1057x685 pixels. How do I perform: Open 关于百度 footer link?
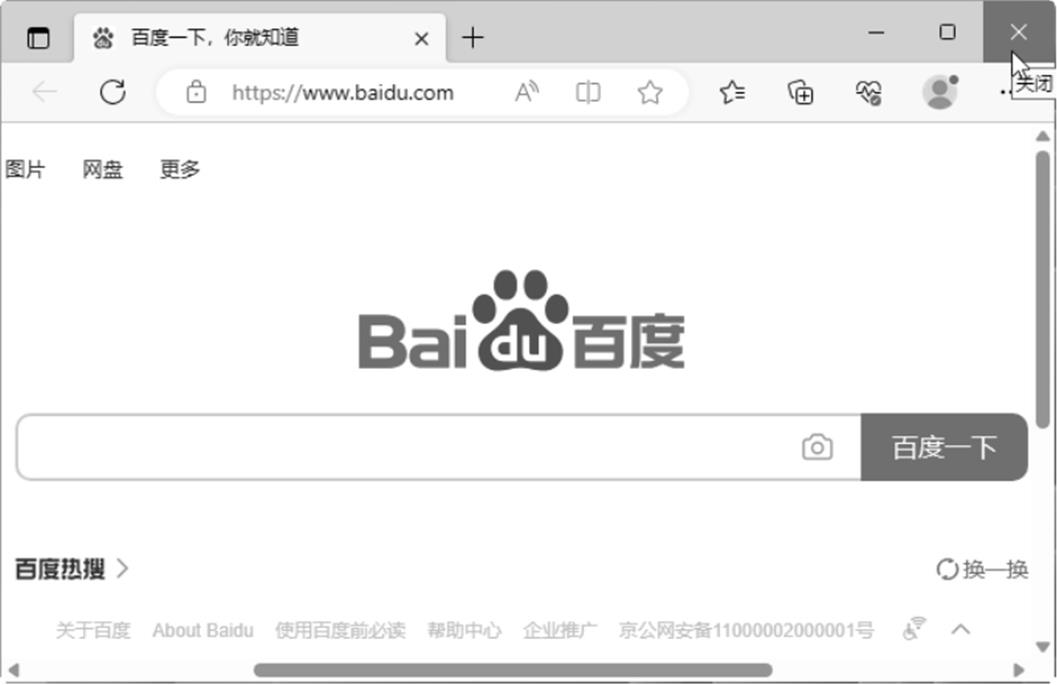[93, 630]
